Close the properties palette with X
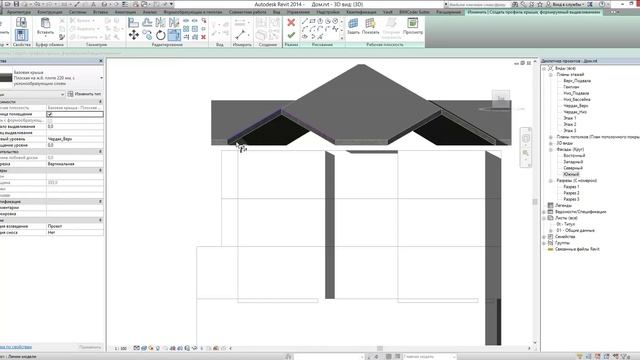The image size is (640, 360). [x=101, y=61]
